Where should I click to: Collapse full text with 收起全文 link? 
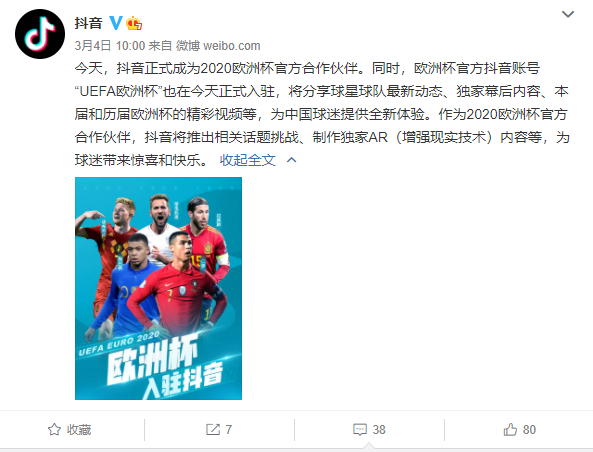[x=248, y=160]
